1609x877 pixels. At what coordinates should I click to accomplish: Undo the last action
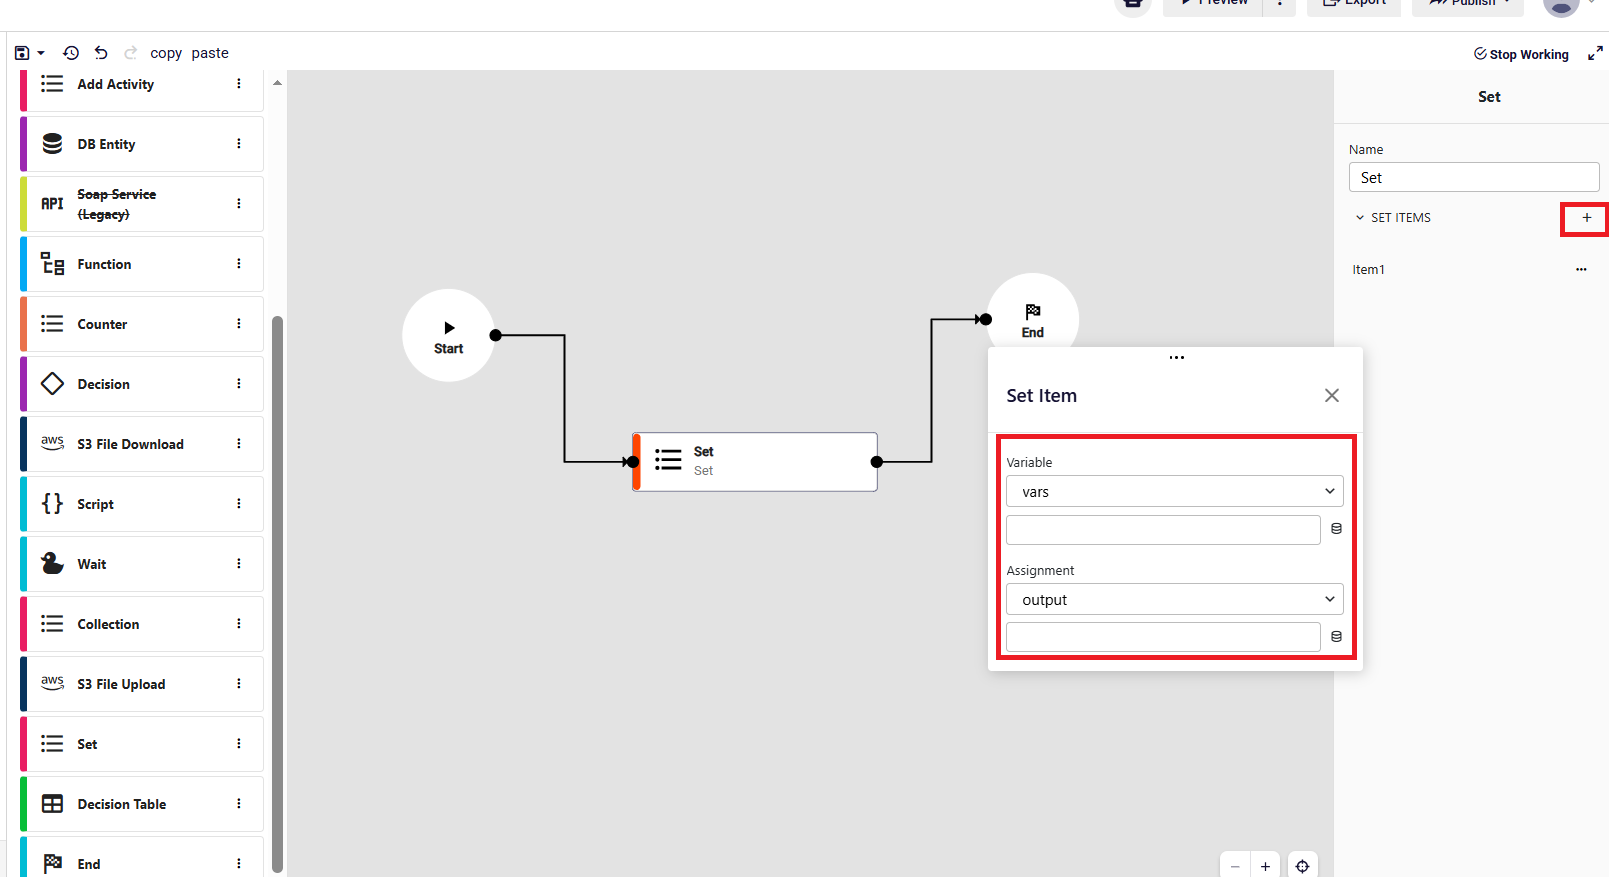(x=101, y=53)
